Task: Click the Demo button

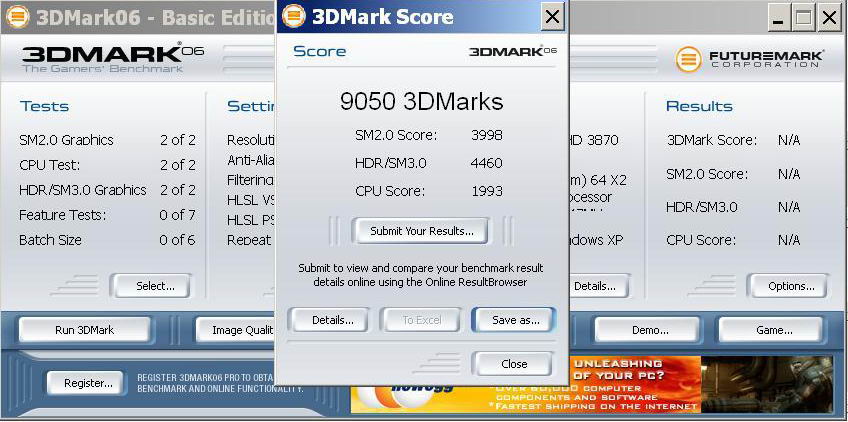Action: click(x=648, y=330)
